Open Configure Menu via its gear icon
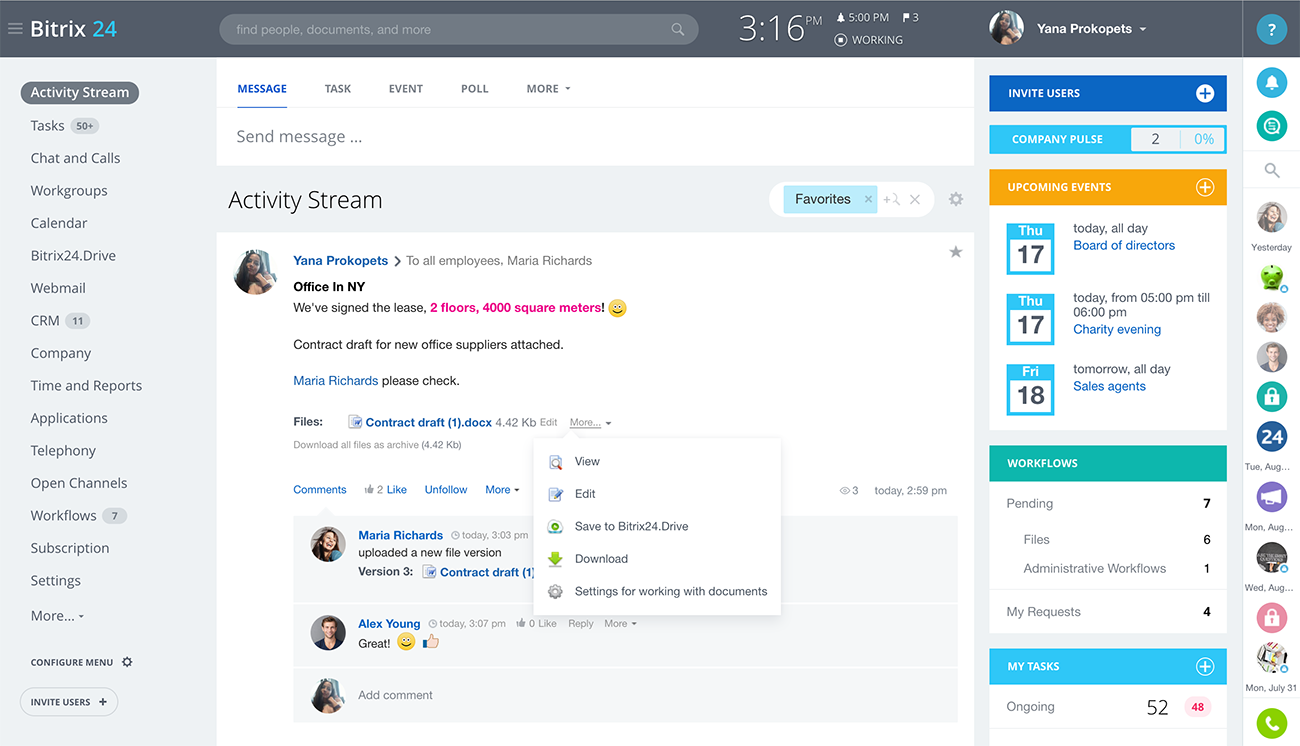Screen dimensions: 1300x746 (x=127, y=661)
